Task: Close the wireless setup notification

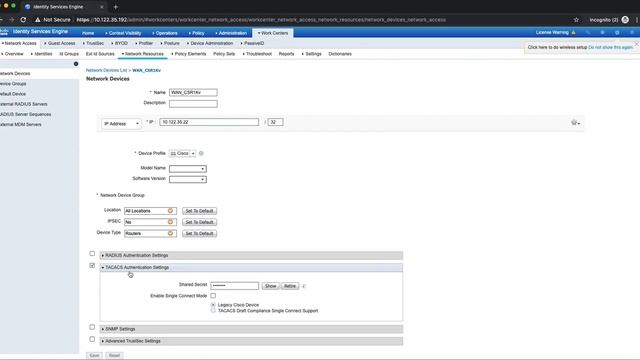Action: click(x=636, y=44)
